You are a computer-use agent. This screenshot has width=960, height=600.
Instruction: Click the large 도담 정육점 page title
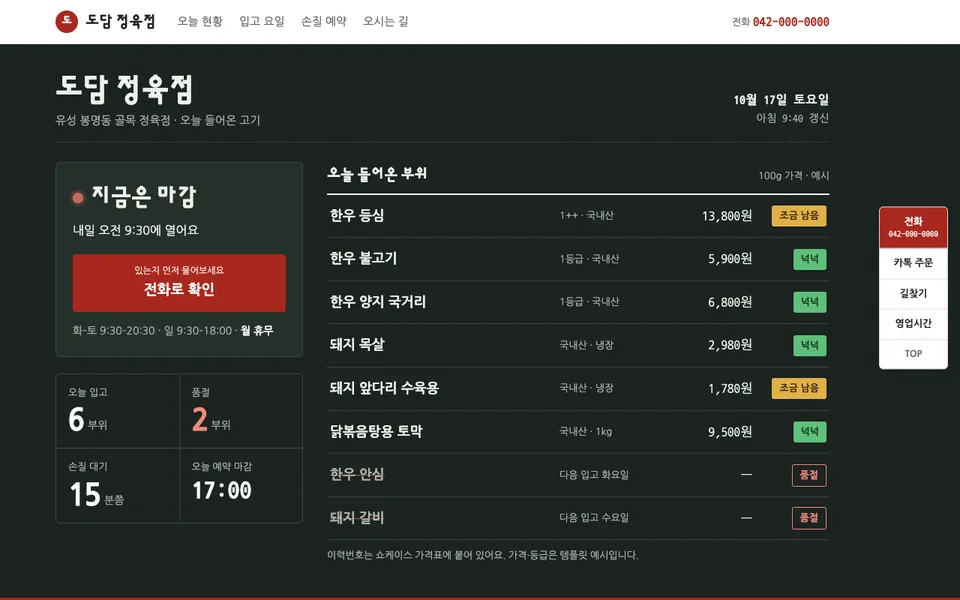coord(125,89)
